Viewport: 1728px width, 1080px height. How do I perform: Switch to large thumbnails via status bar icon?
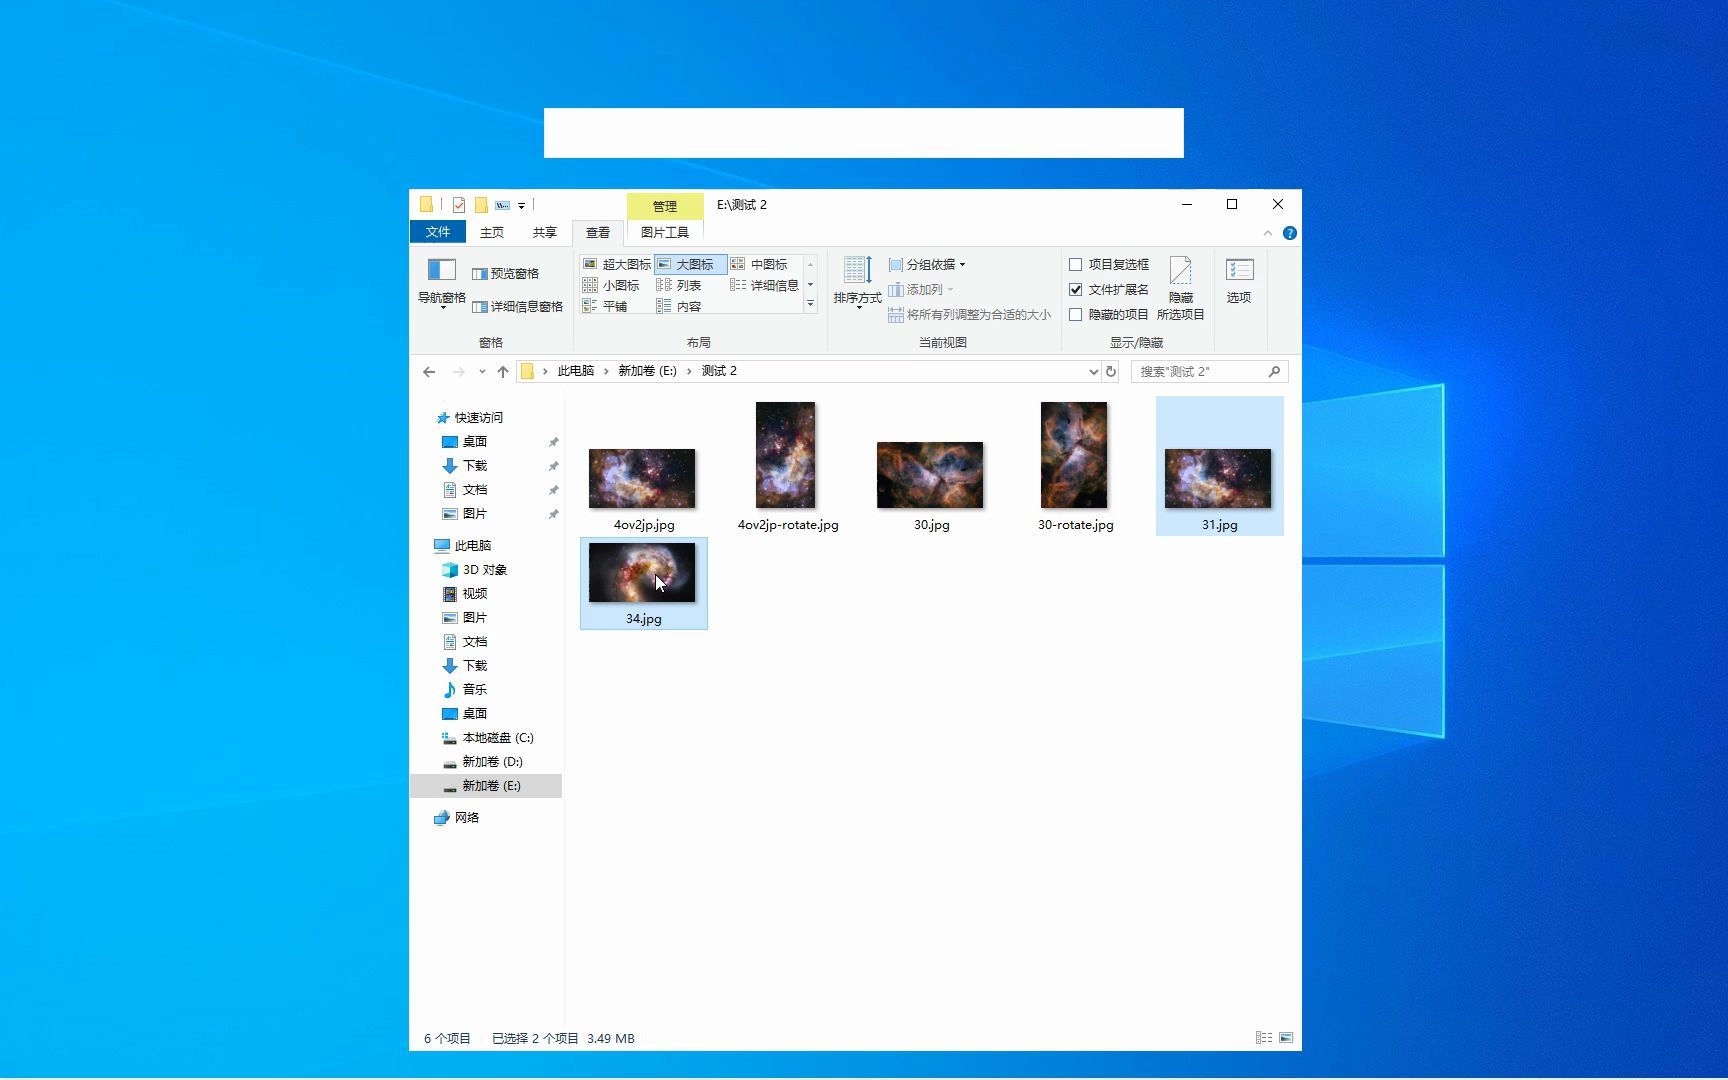[1286, 1038]
